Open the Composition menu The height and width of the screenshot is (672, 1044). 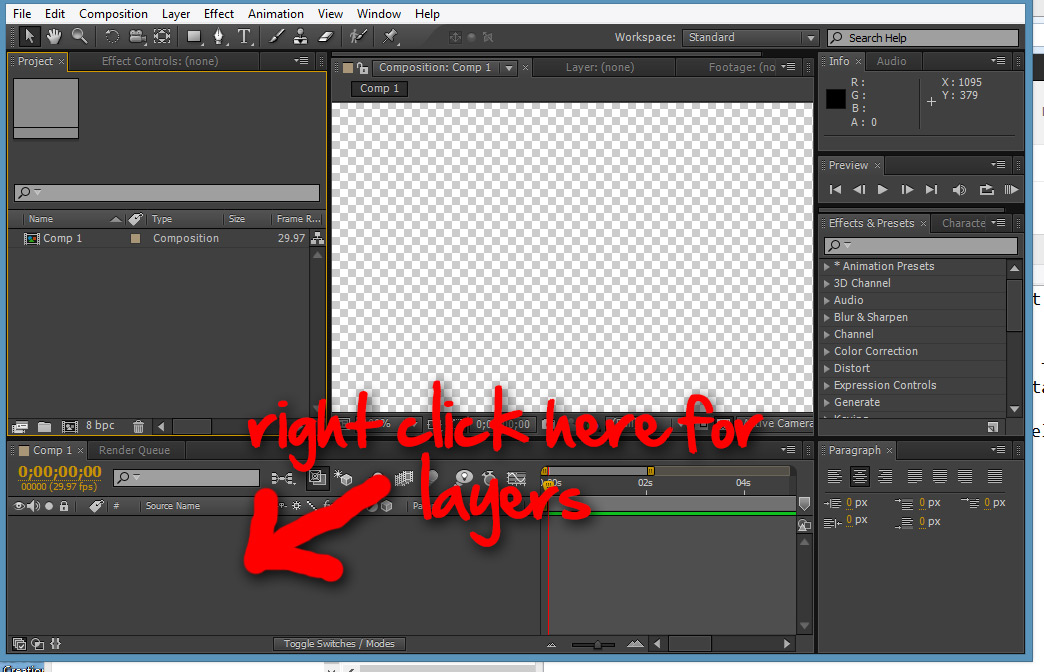pos(113,13)
